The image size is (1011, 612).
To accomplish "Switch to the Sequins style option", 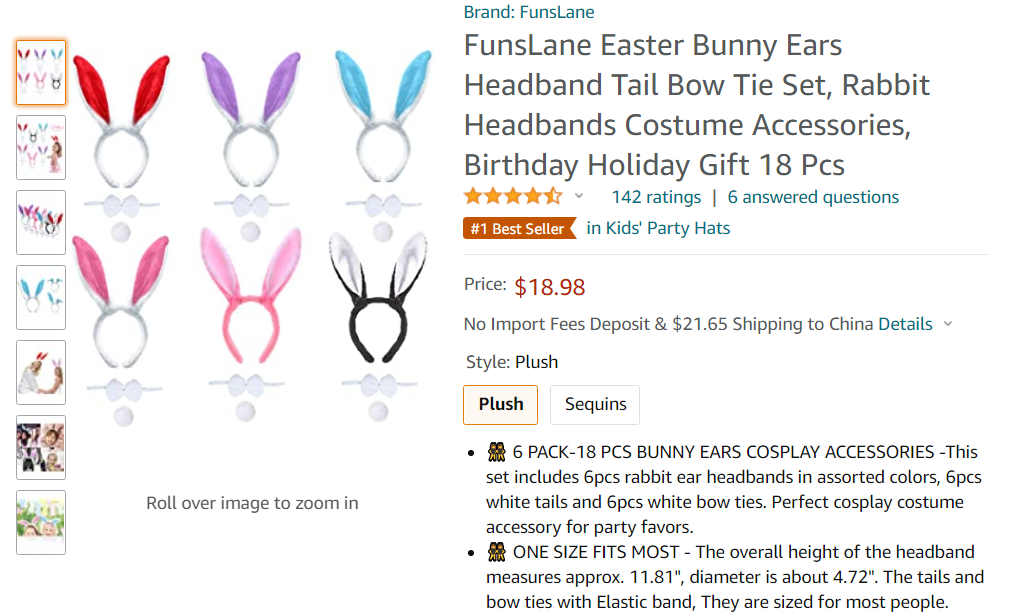I will [x=595, y=404].
